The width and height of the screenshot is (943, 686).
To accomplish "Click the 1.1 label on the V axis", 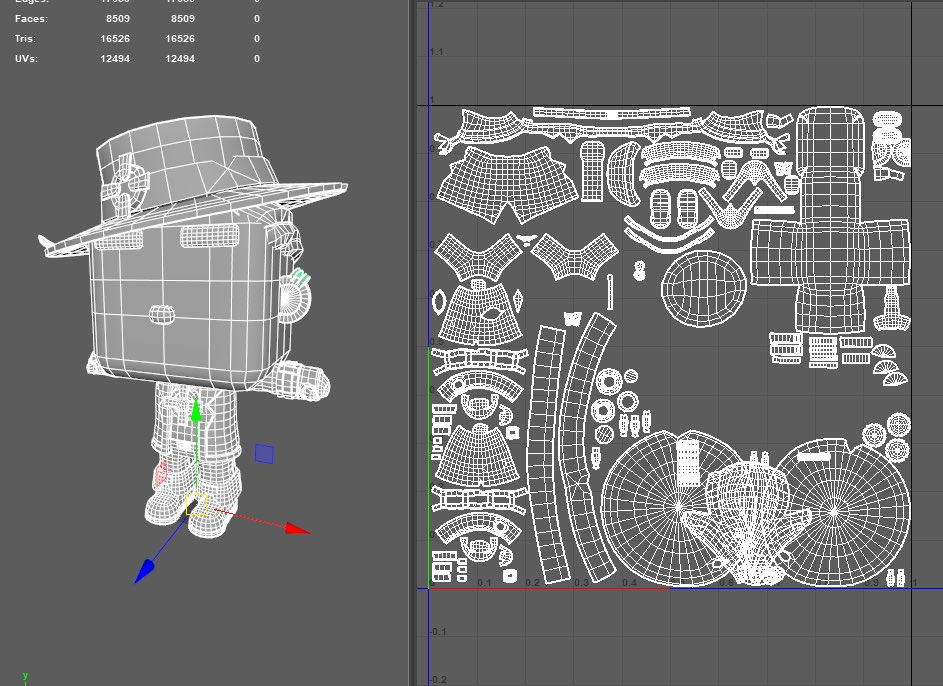I will coord(437,52).
